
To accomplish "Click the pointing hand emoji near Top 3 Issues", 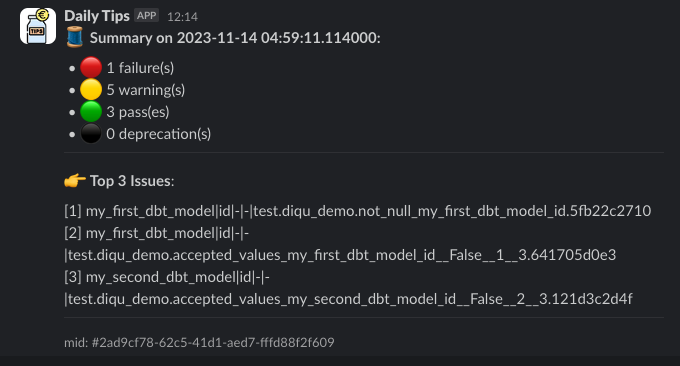I will pos(75,180).
